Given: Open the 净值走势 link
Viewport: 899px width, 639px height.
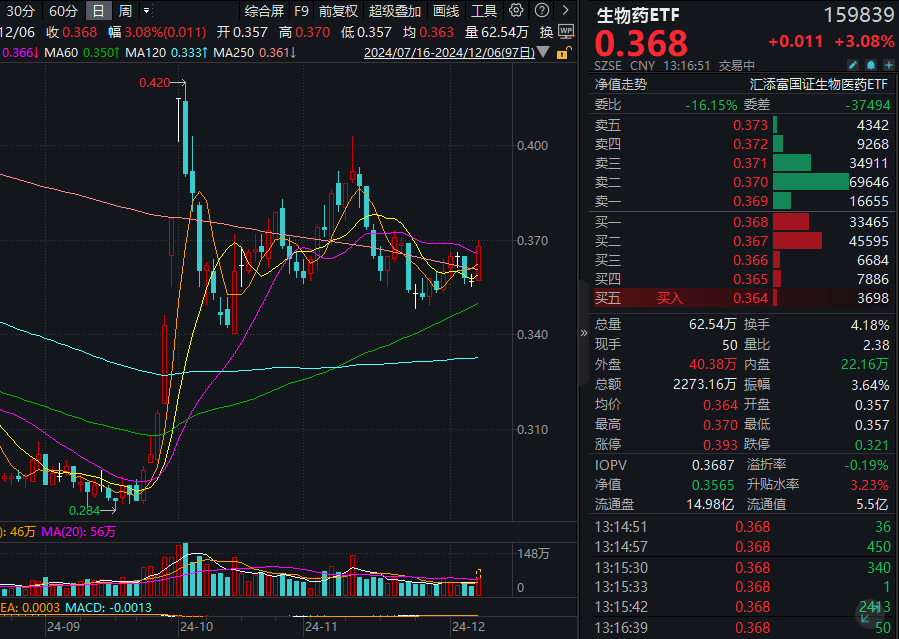Looking at the screenshot, I should pos(621,84).
